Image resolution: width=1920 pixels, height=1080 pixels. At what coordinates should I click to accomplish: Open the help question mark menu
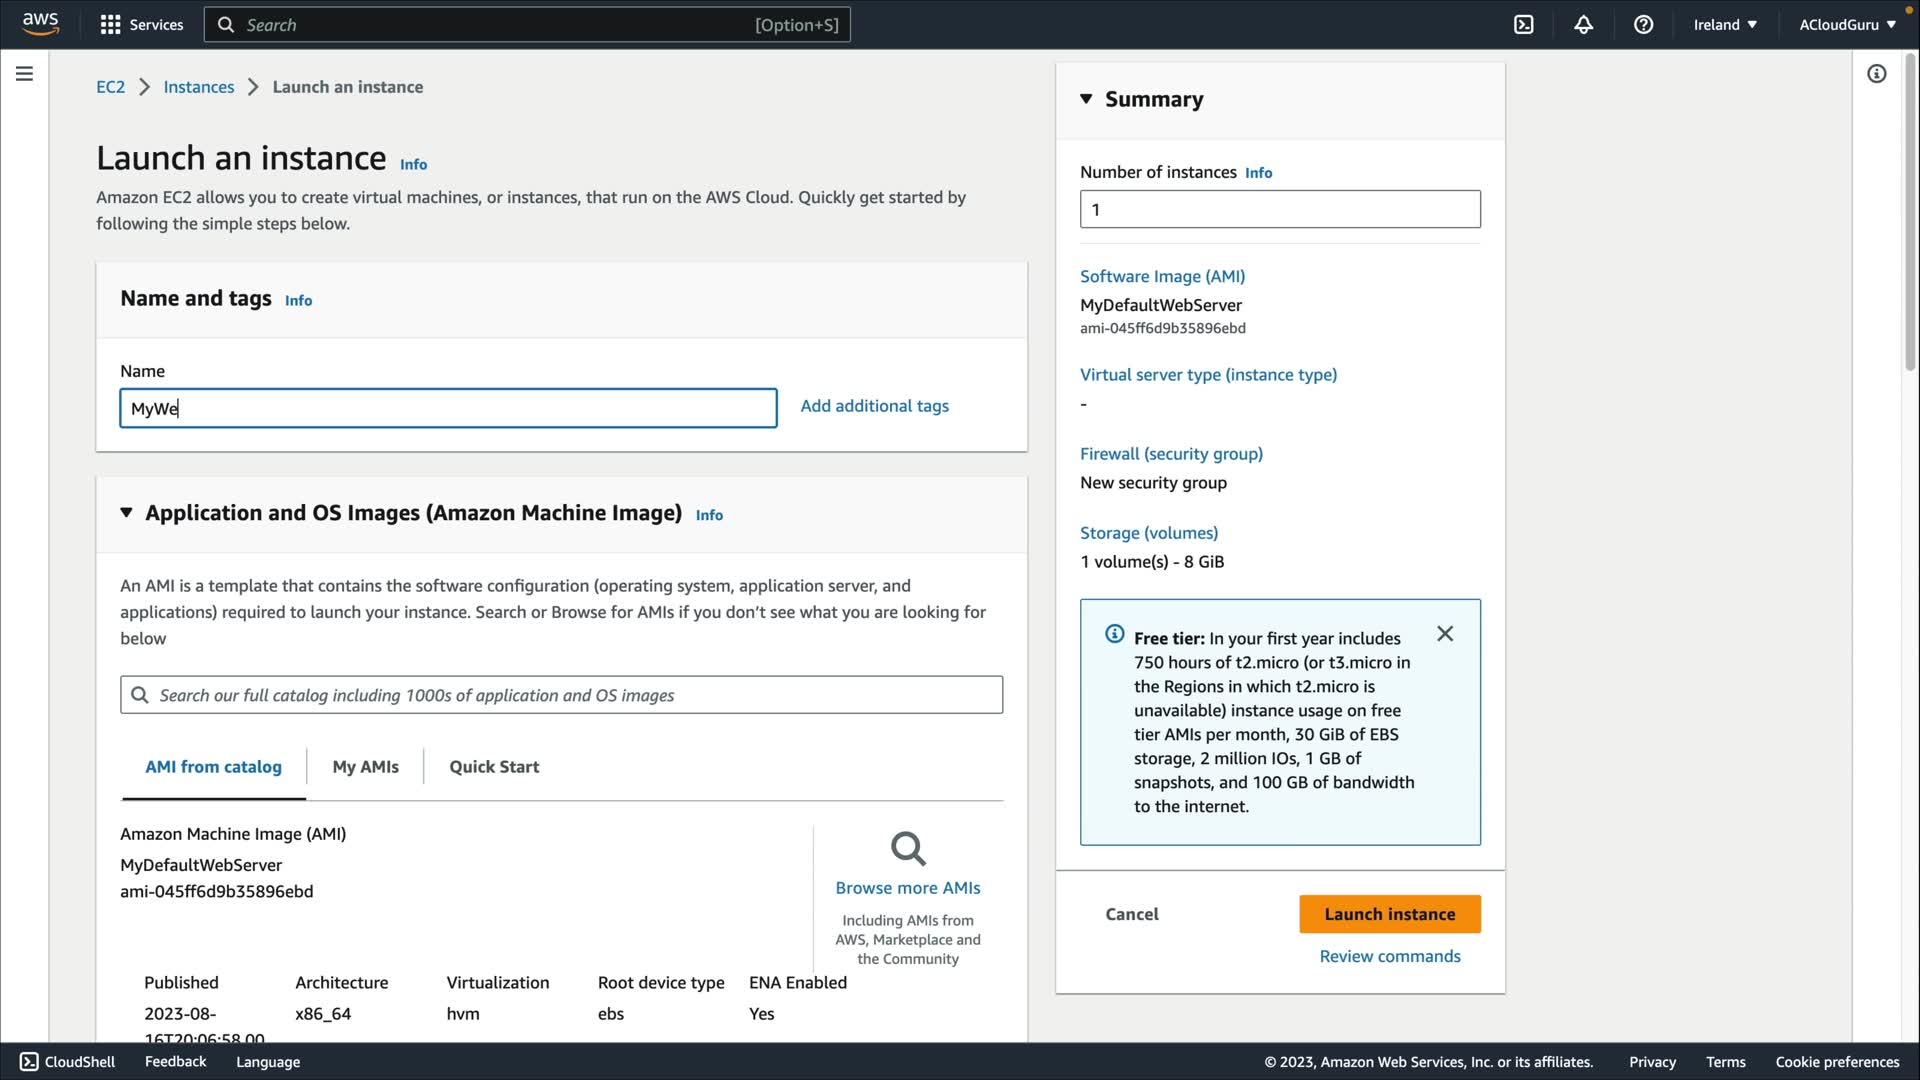pyautogui.click(x=1643, y=25)
